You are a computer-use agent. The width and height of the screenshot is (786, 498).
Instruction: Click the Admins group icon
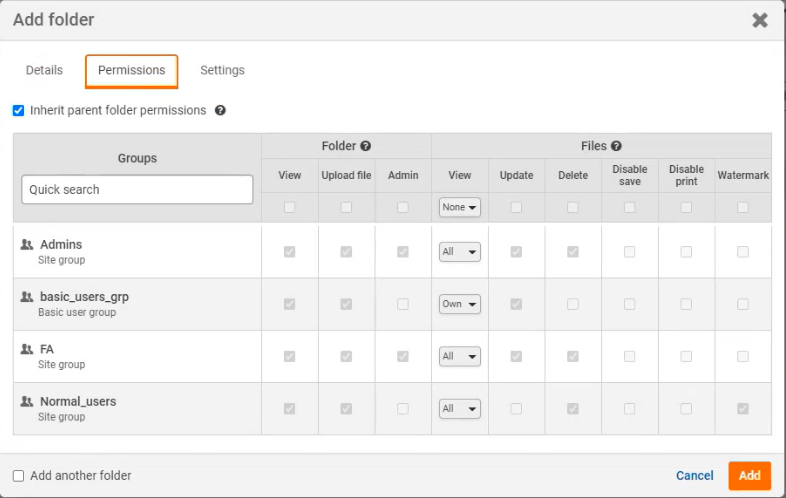click(x=27, y=244)
